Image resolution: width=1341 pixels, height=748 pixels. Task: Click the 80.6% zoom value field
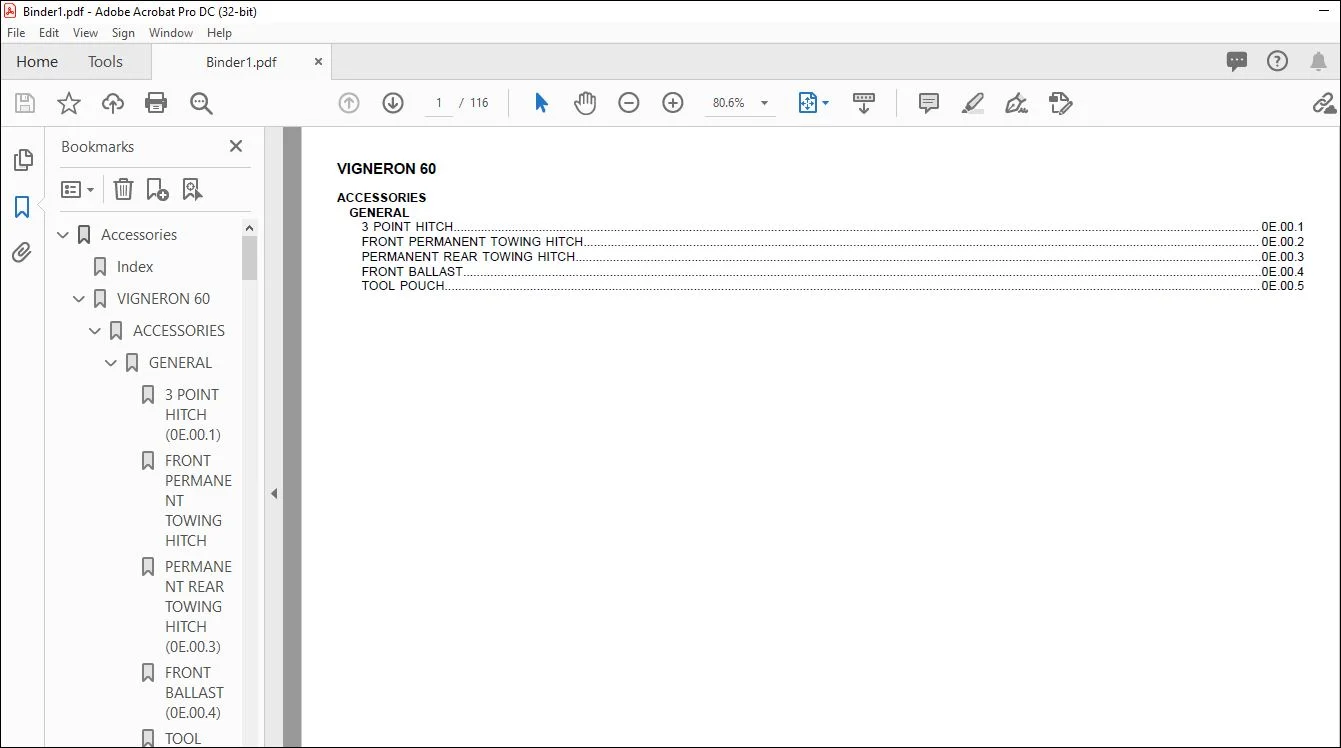coord(729,103)
